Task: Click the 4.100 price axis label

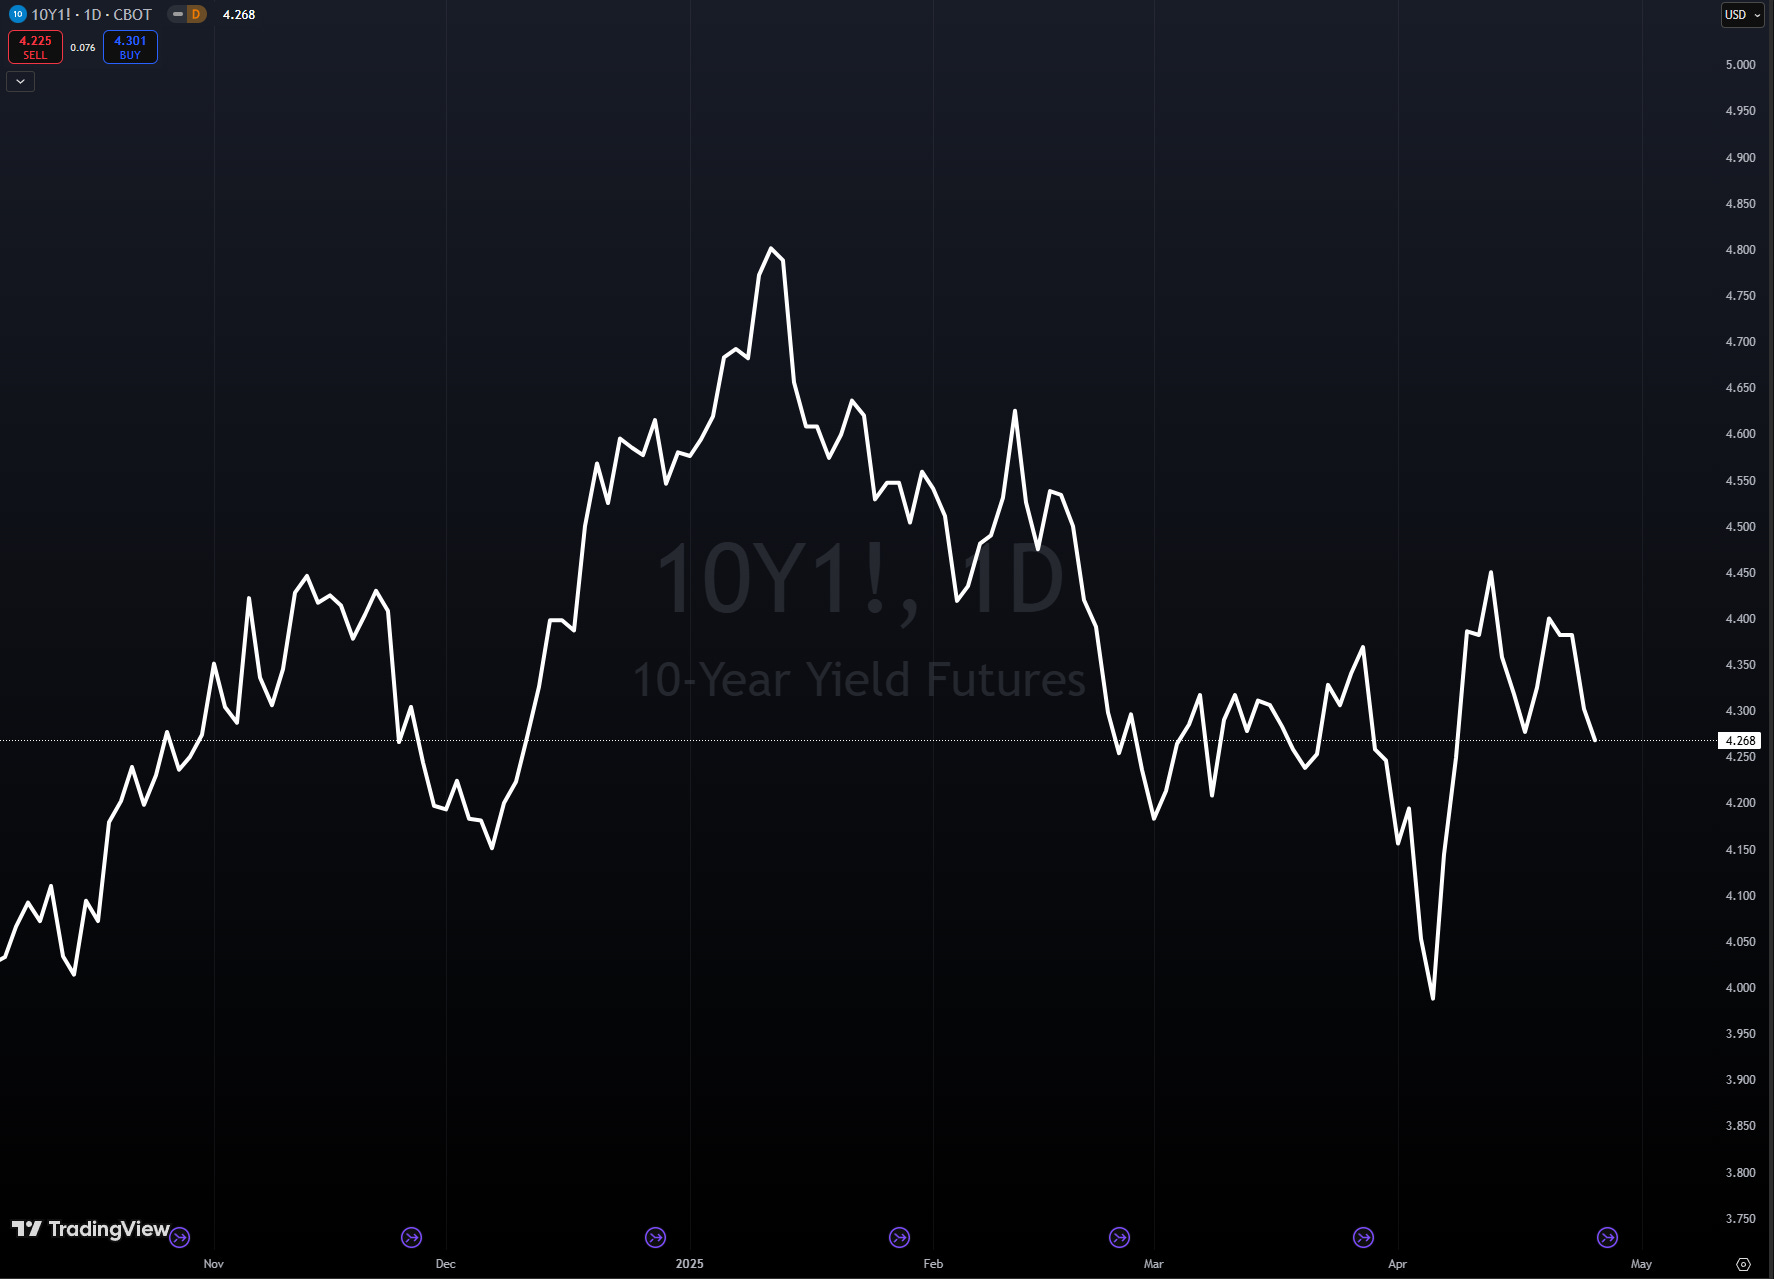Action: (1741, 896)
